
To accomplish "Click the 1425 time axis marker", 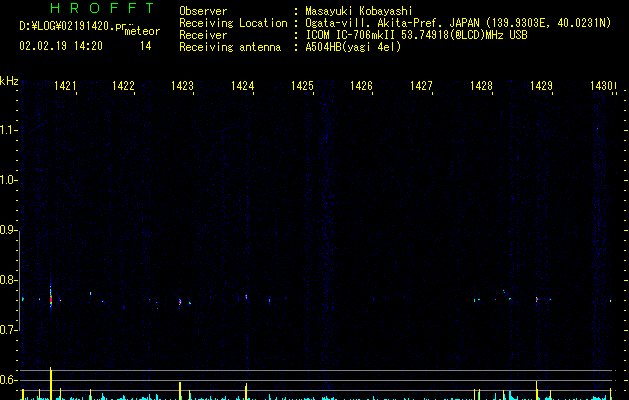I will 302,86.
